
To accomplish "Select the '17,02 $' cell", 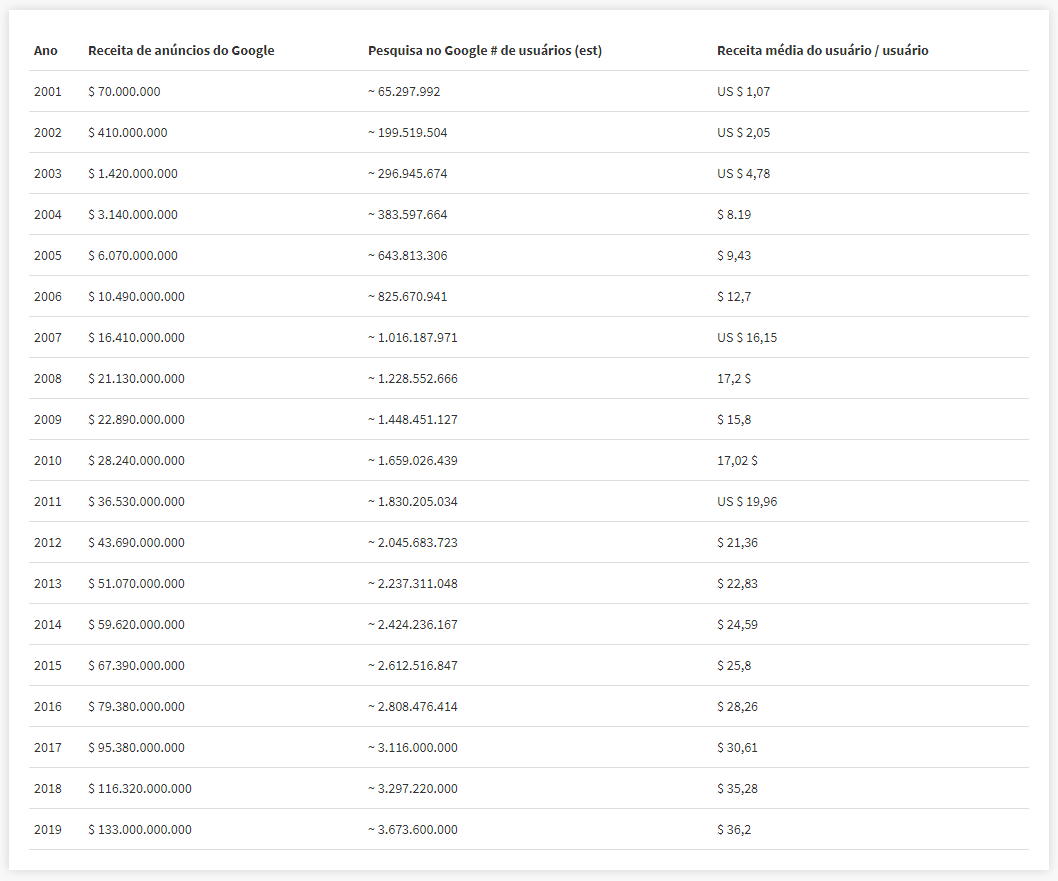I will [x=737, y=461].
